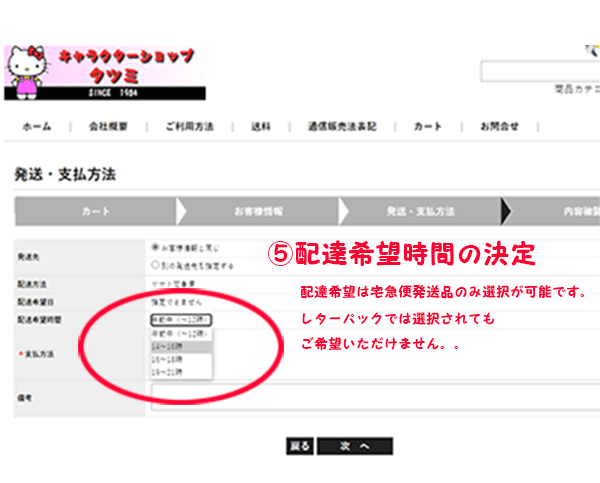Viewport: 600px width, 483px height.
Task: Expand the 配達希望時間 dropdown box
Action: (181, 319)
